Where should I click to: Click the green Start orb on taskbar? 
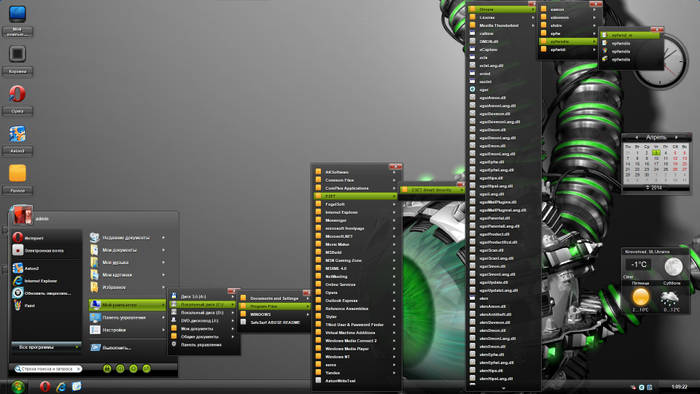(18, 386)
